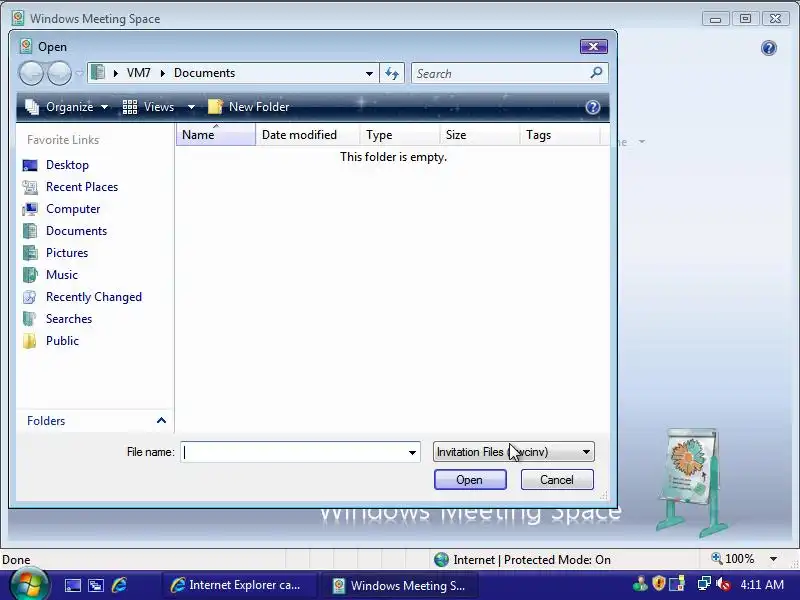800x600 pixels.
Task: Click the address bar folder icon
Action: pyautogui.click(x=98, y=73)
